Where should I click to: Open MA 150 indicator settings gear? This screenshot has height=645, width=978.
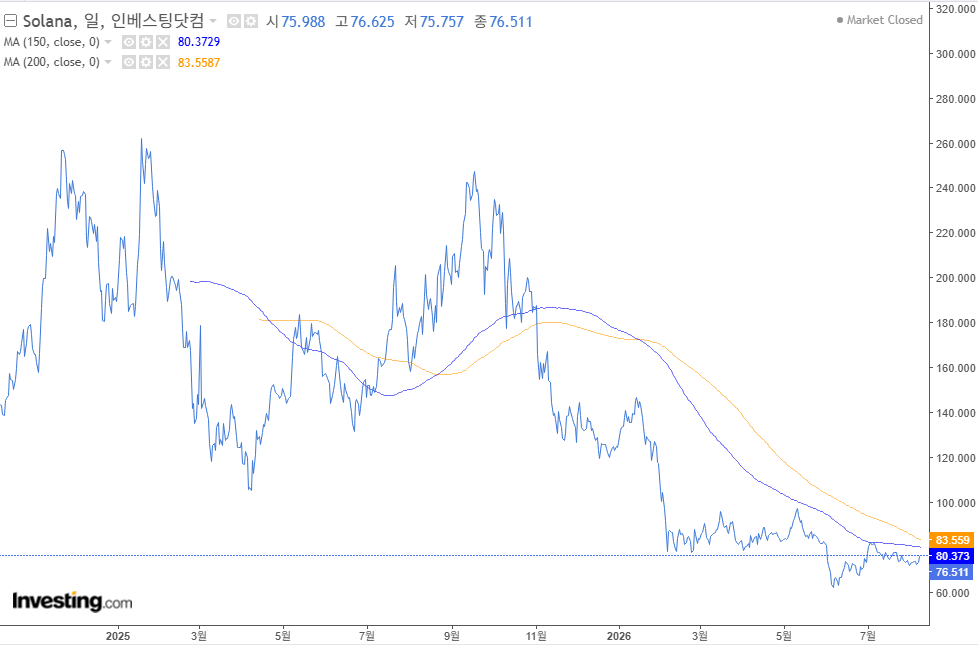click(145, 42)
